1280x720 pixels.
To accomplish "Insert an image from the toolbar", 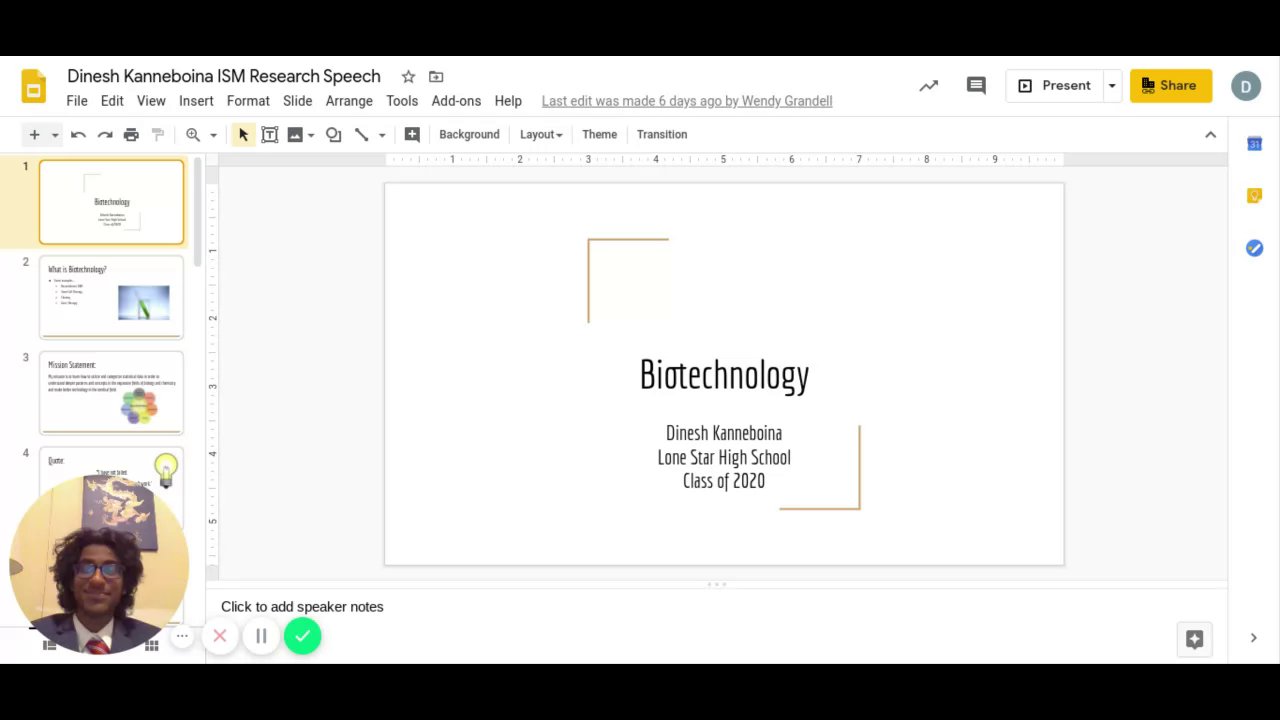I will pyautogui.click(x=295, y=134).
